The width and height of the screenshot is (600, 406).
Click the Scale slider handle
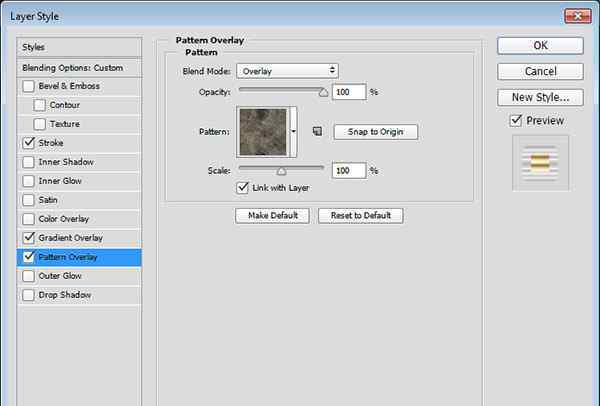281,171
